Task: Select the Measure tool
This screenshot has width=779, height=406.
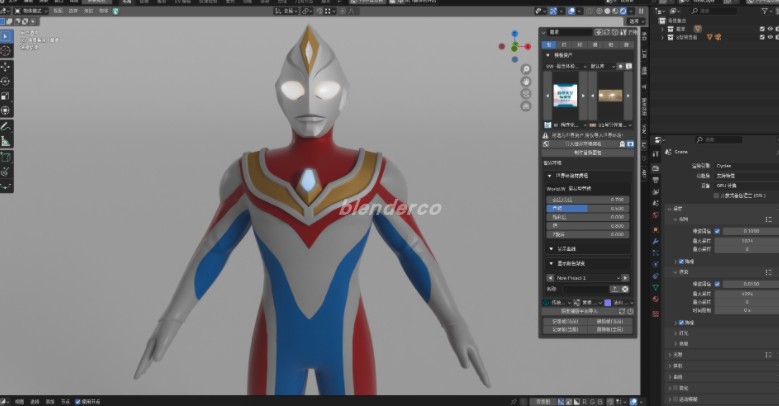Action: [5, 142]
